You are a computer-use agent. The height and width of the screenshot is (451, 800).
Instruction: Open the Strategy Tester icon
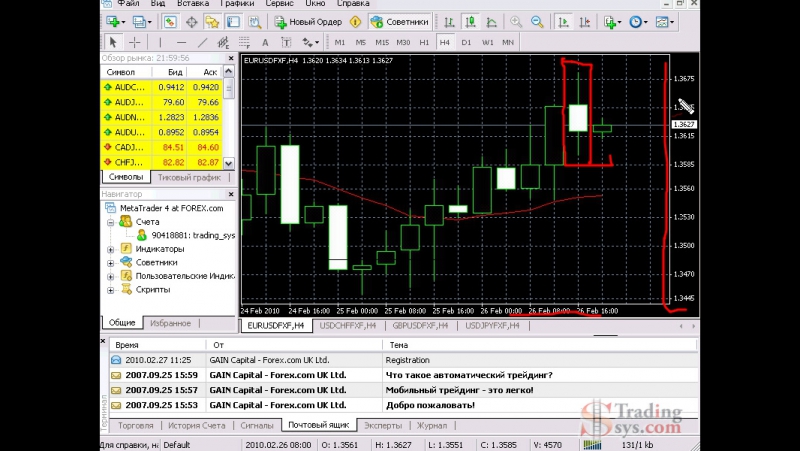(x=254, y=22)
